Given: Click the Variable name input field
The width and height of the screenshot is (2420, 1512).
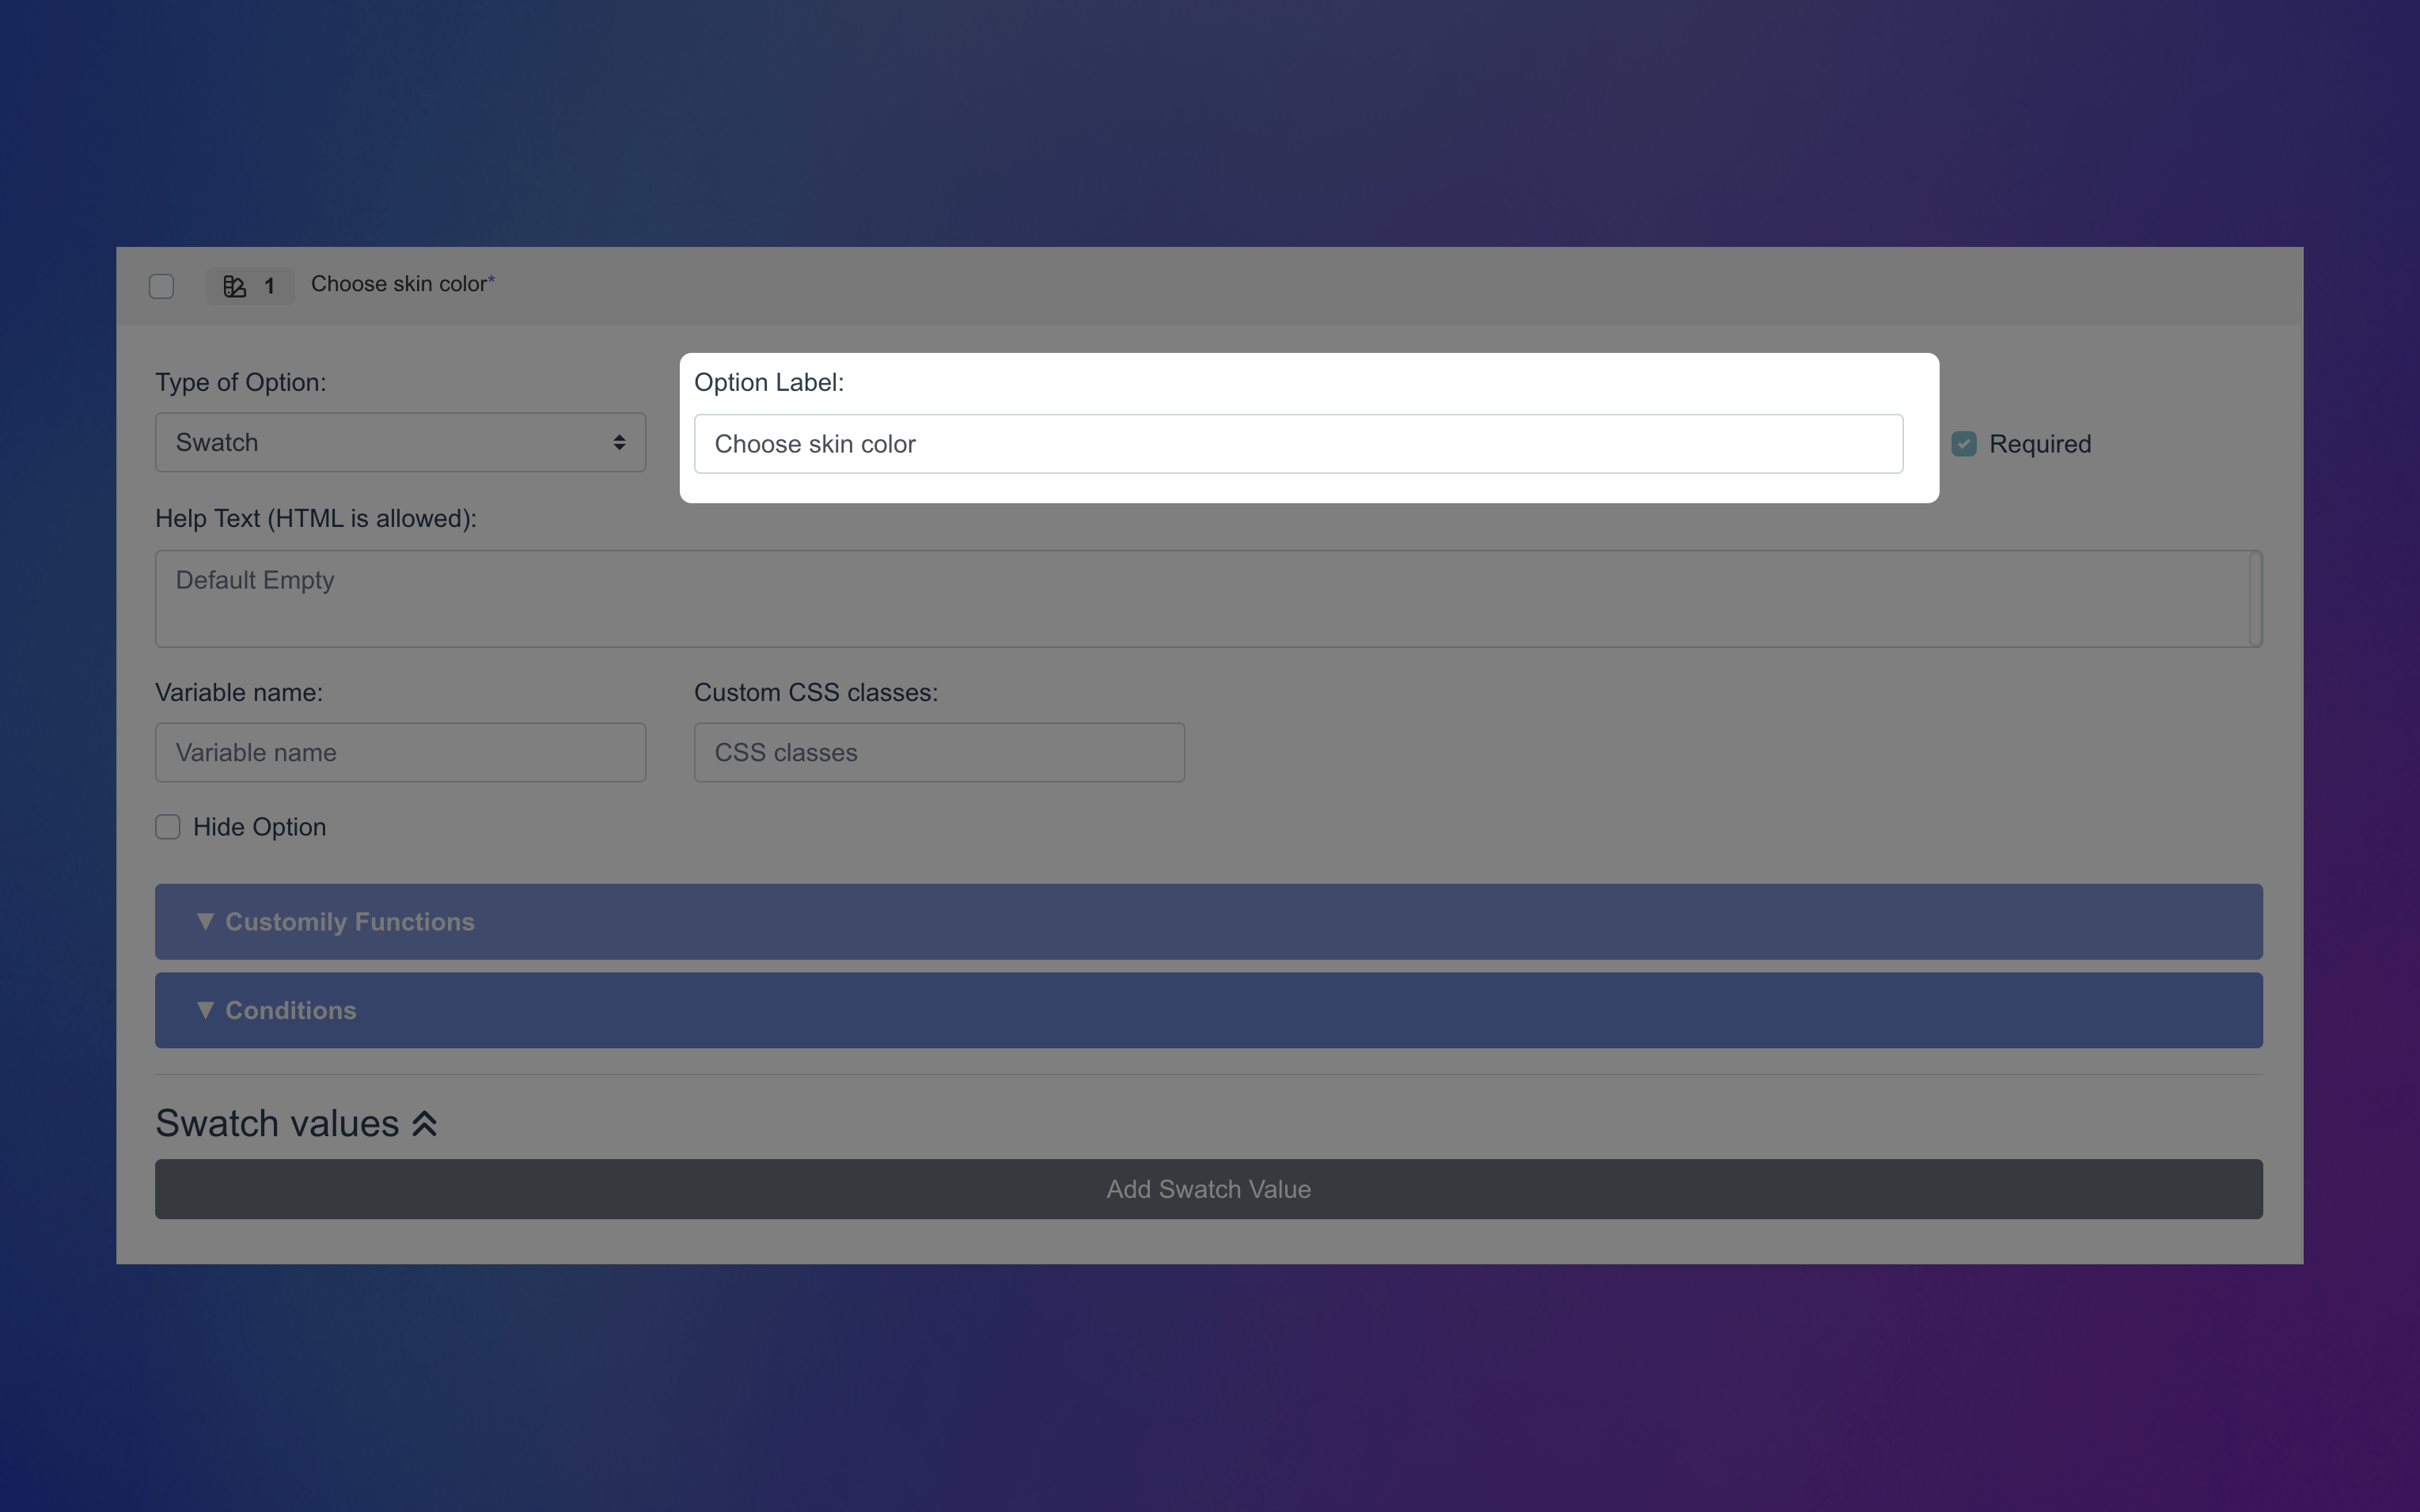Looking at the screenshot, I should pos(400,752).
